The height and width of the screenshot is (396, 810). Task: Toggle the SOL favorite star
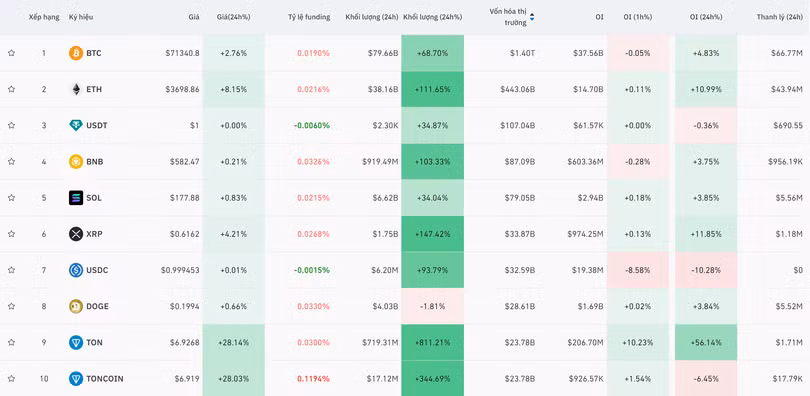pyautogui.click(x=11, y=198)
